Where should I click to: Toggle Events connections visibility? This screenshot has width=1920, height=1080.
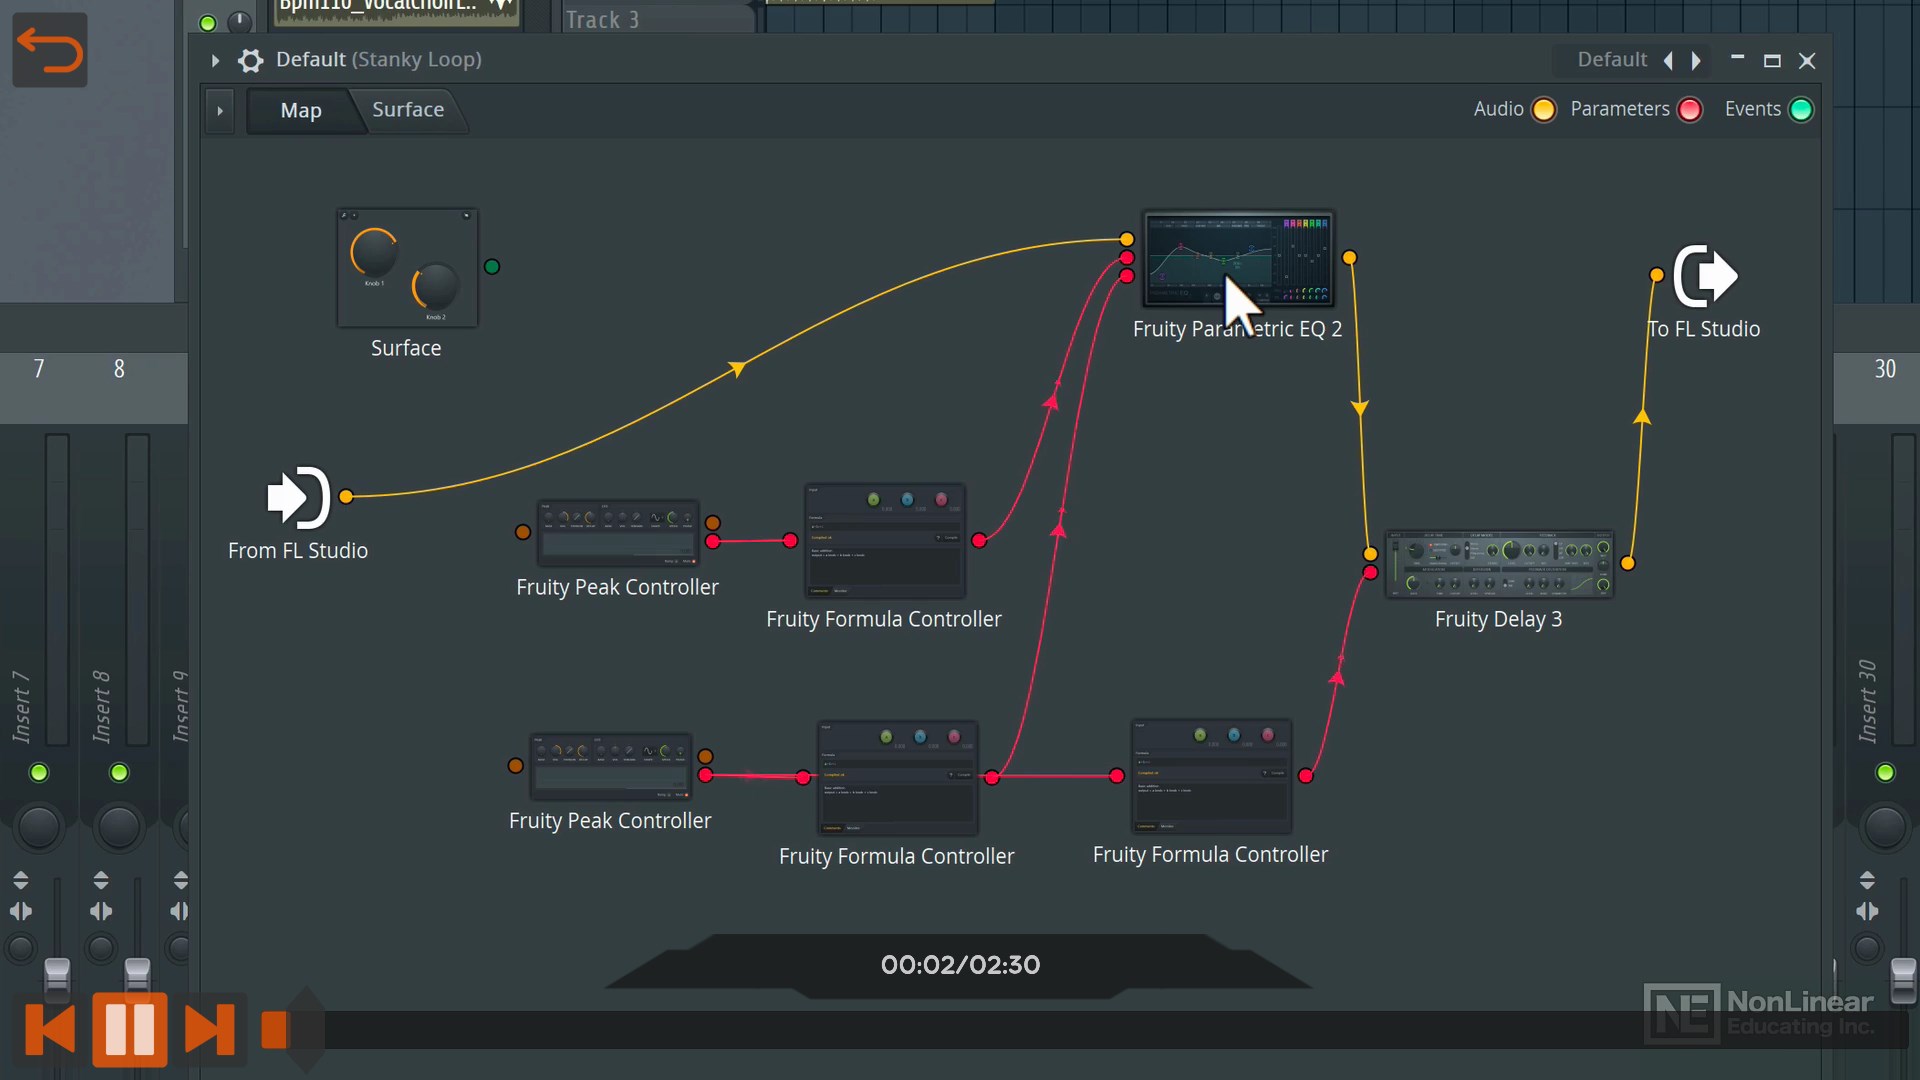click(x=1800, y=110)
